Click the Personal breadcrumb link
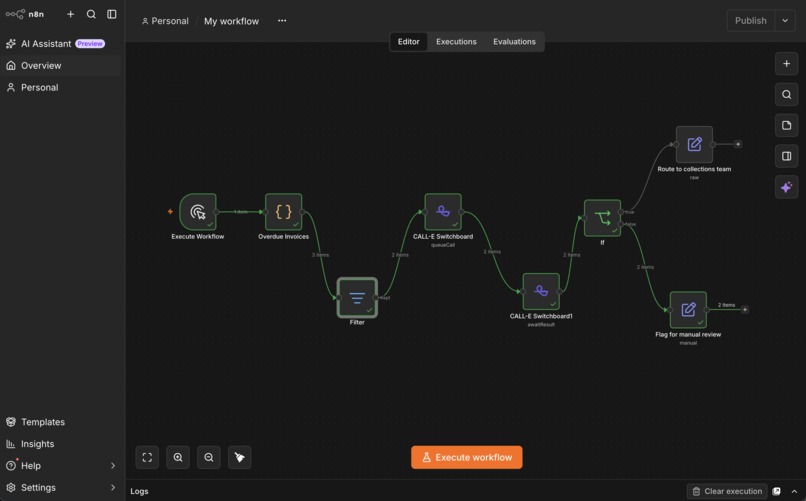Viewport: 806px width, 501px height. click(165, 21)
